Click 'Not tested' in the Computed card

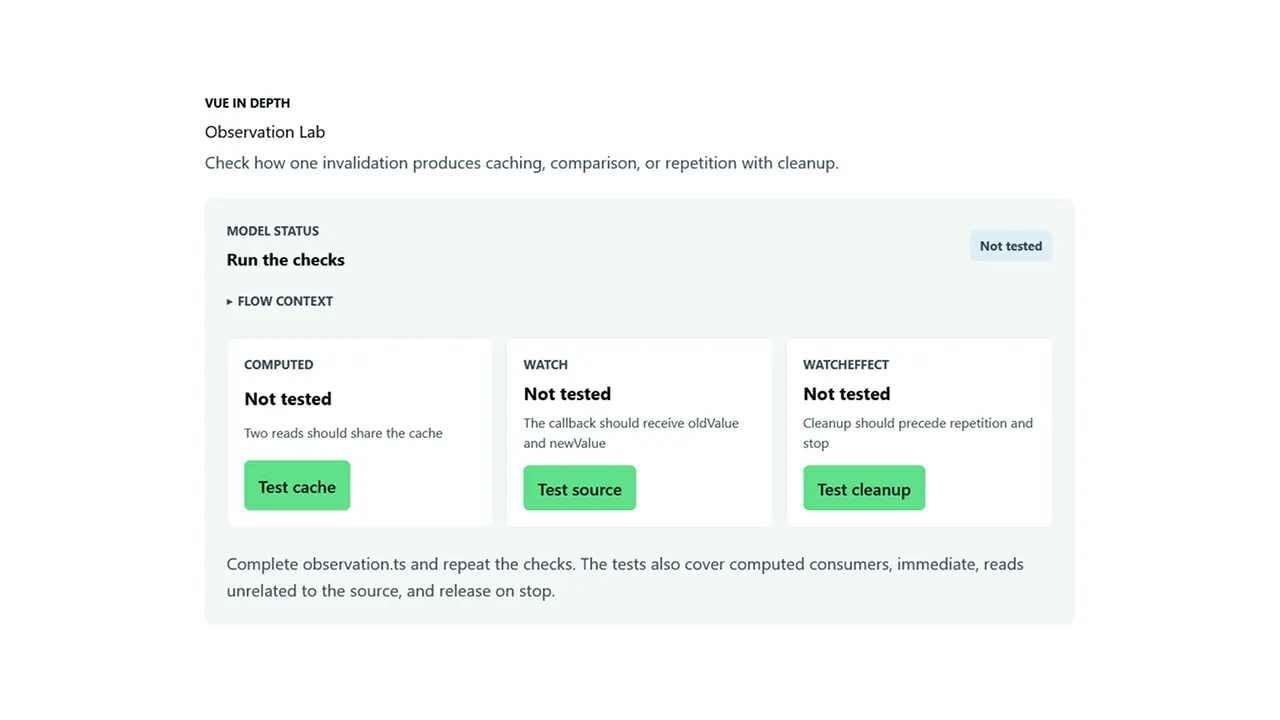[288, 399]
